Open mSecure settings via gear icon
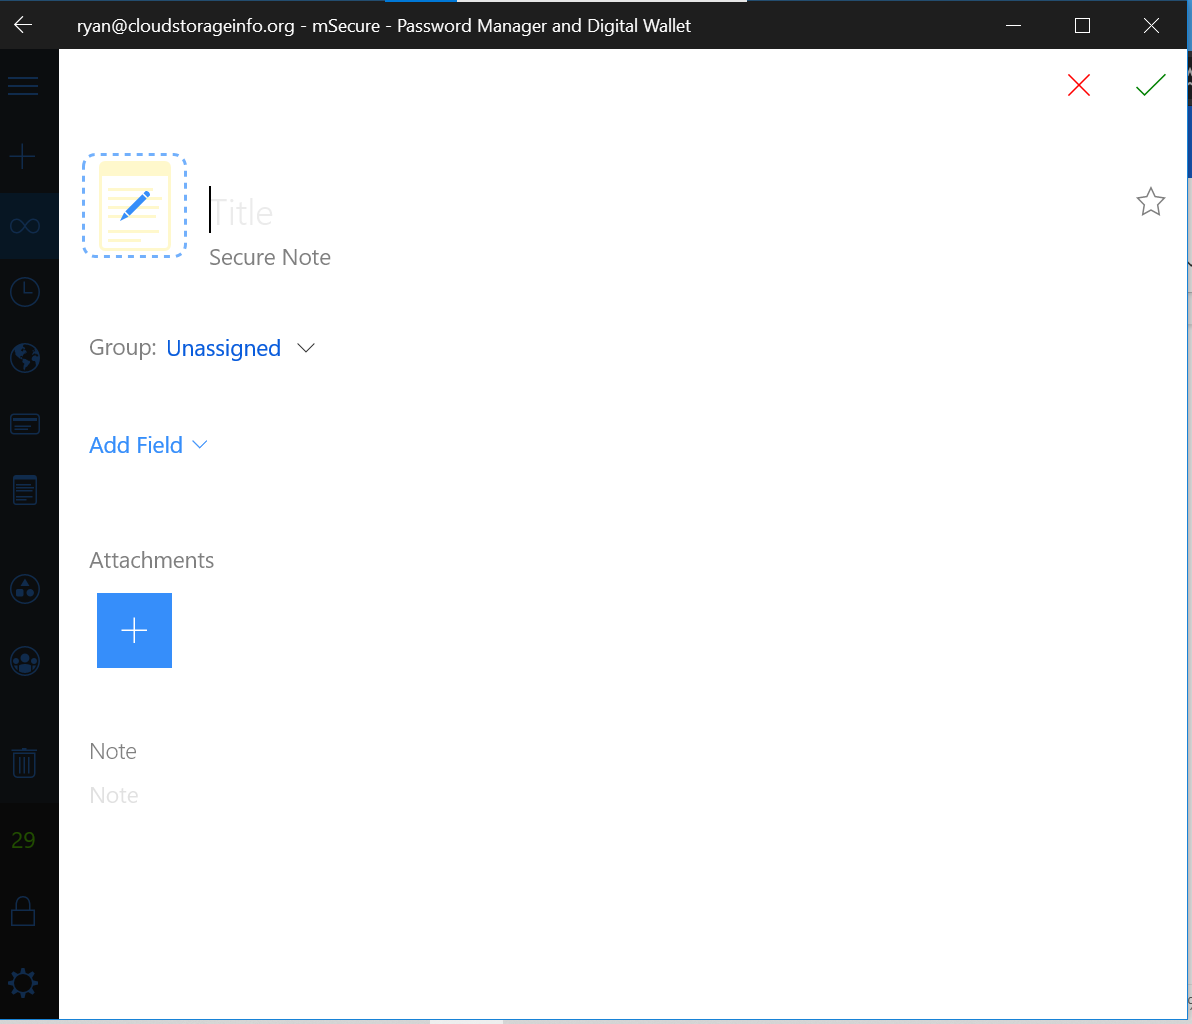This screenshot has height=1024, width=1192. click(23, 983)
